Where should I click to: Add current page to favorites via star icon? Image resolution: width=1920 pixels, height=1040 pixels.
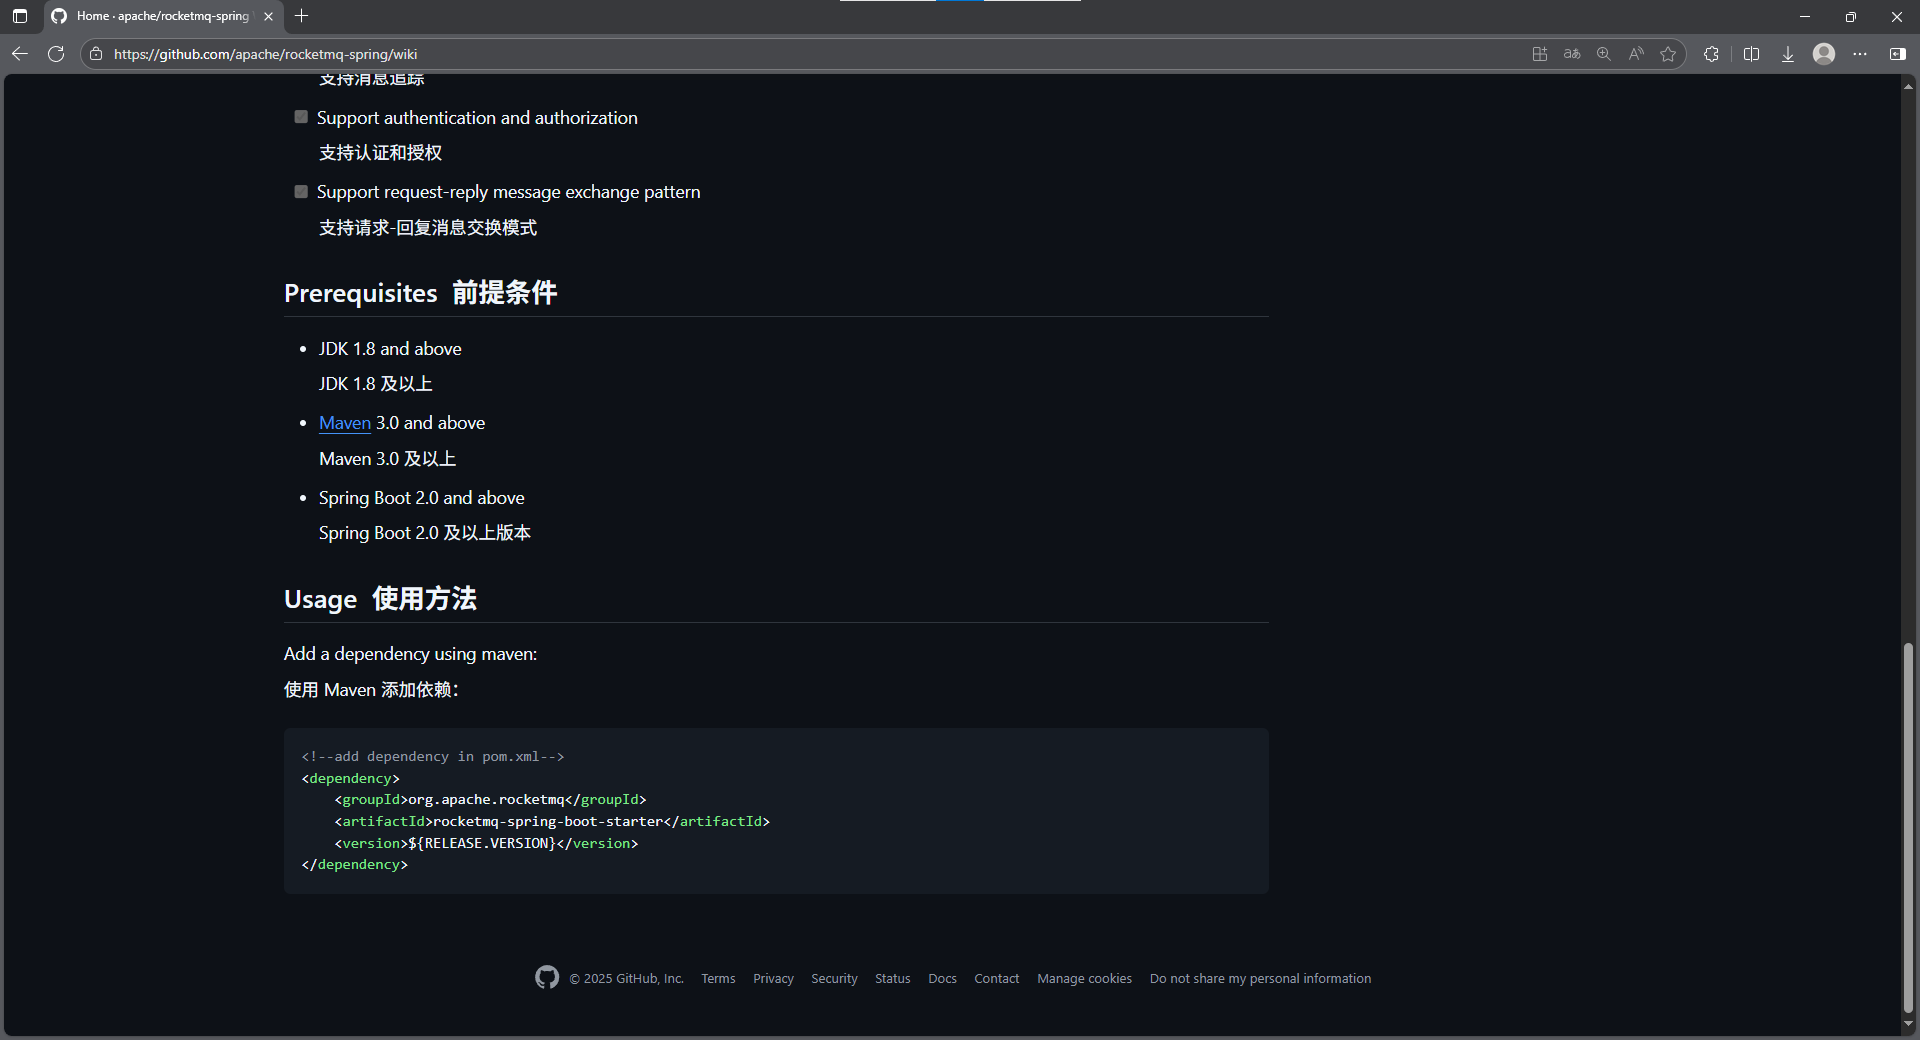pyautogui.click(x=1668, y=54)
